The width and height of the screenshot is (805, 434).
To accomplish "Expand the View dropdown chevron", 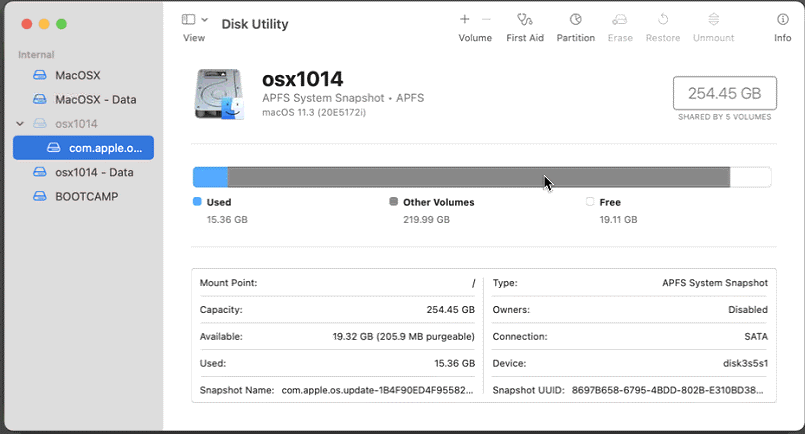I will 204,20.
